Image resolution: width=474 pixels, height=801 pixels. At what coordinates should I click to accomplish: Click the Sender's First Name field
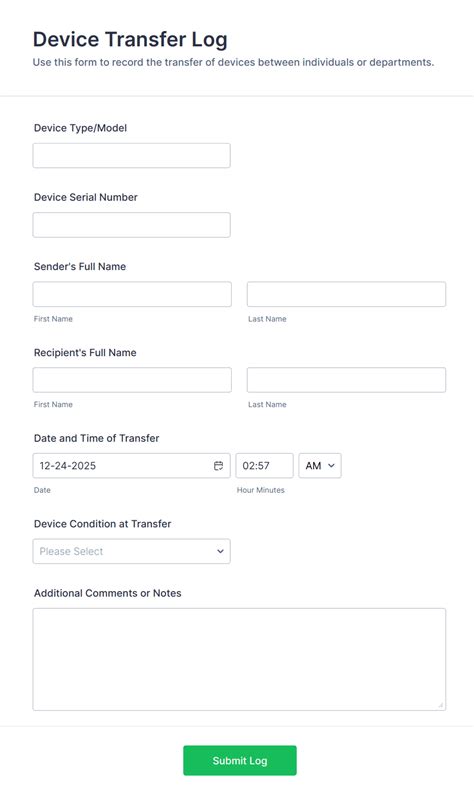pos(132,294)
